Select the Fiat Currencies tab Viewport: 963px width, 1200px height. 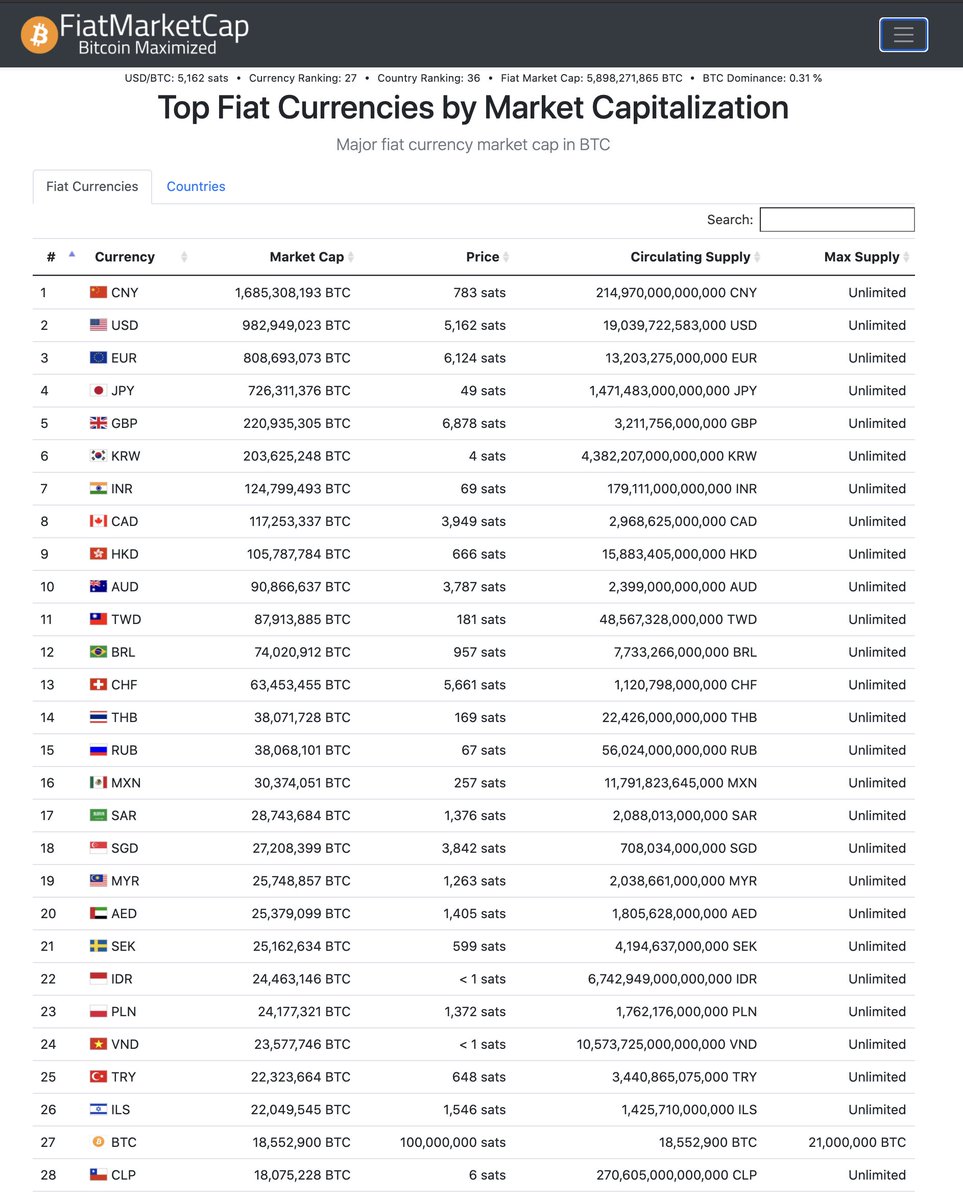coord(92,186)
